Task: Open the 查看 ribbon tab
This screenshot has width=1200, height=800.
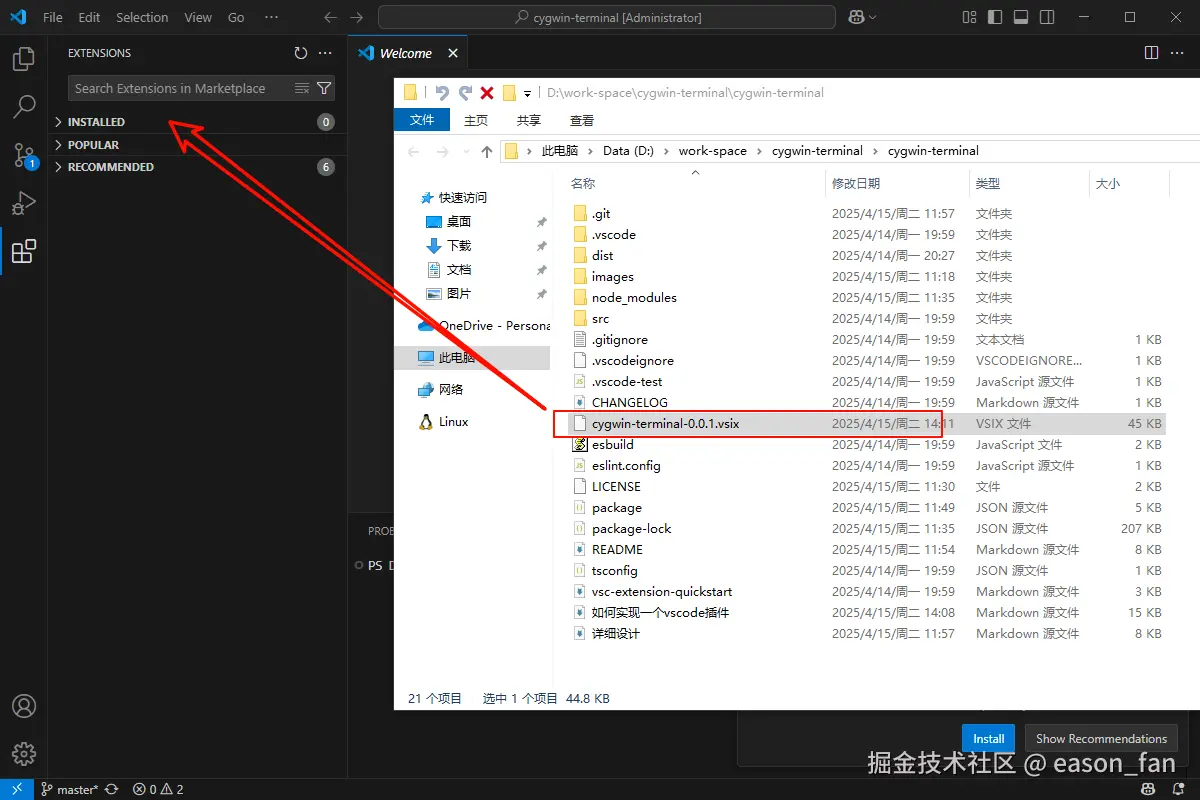Action: pos(582,120)
